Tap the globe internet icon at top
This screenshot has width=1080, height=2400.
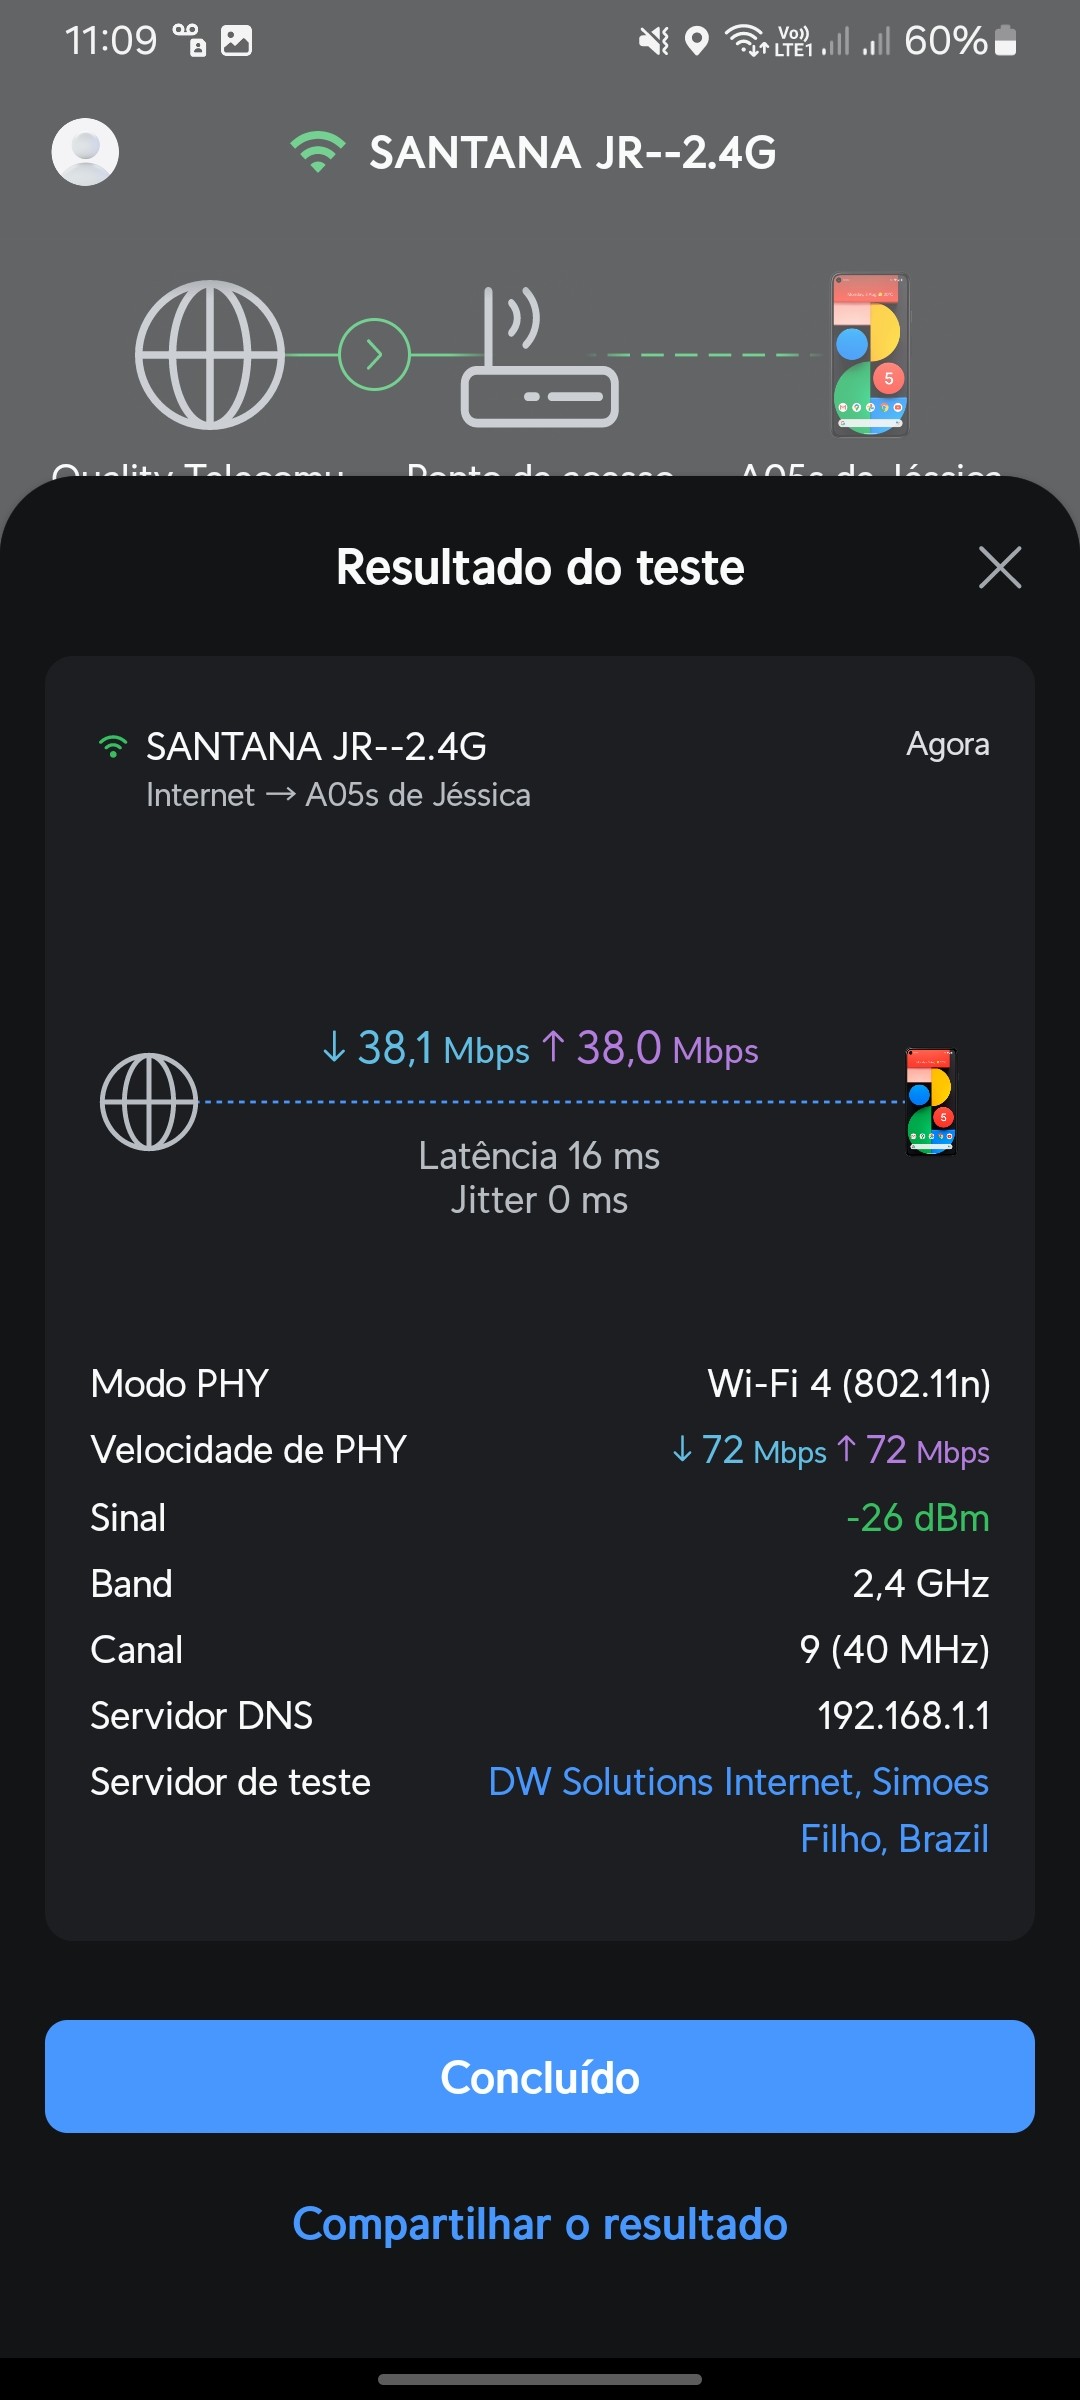pos(210,355)
